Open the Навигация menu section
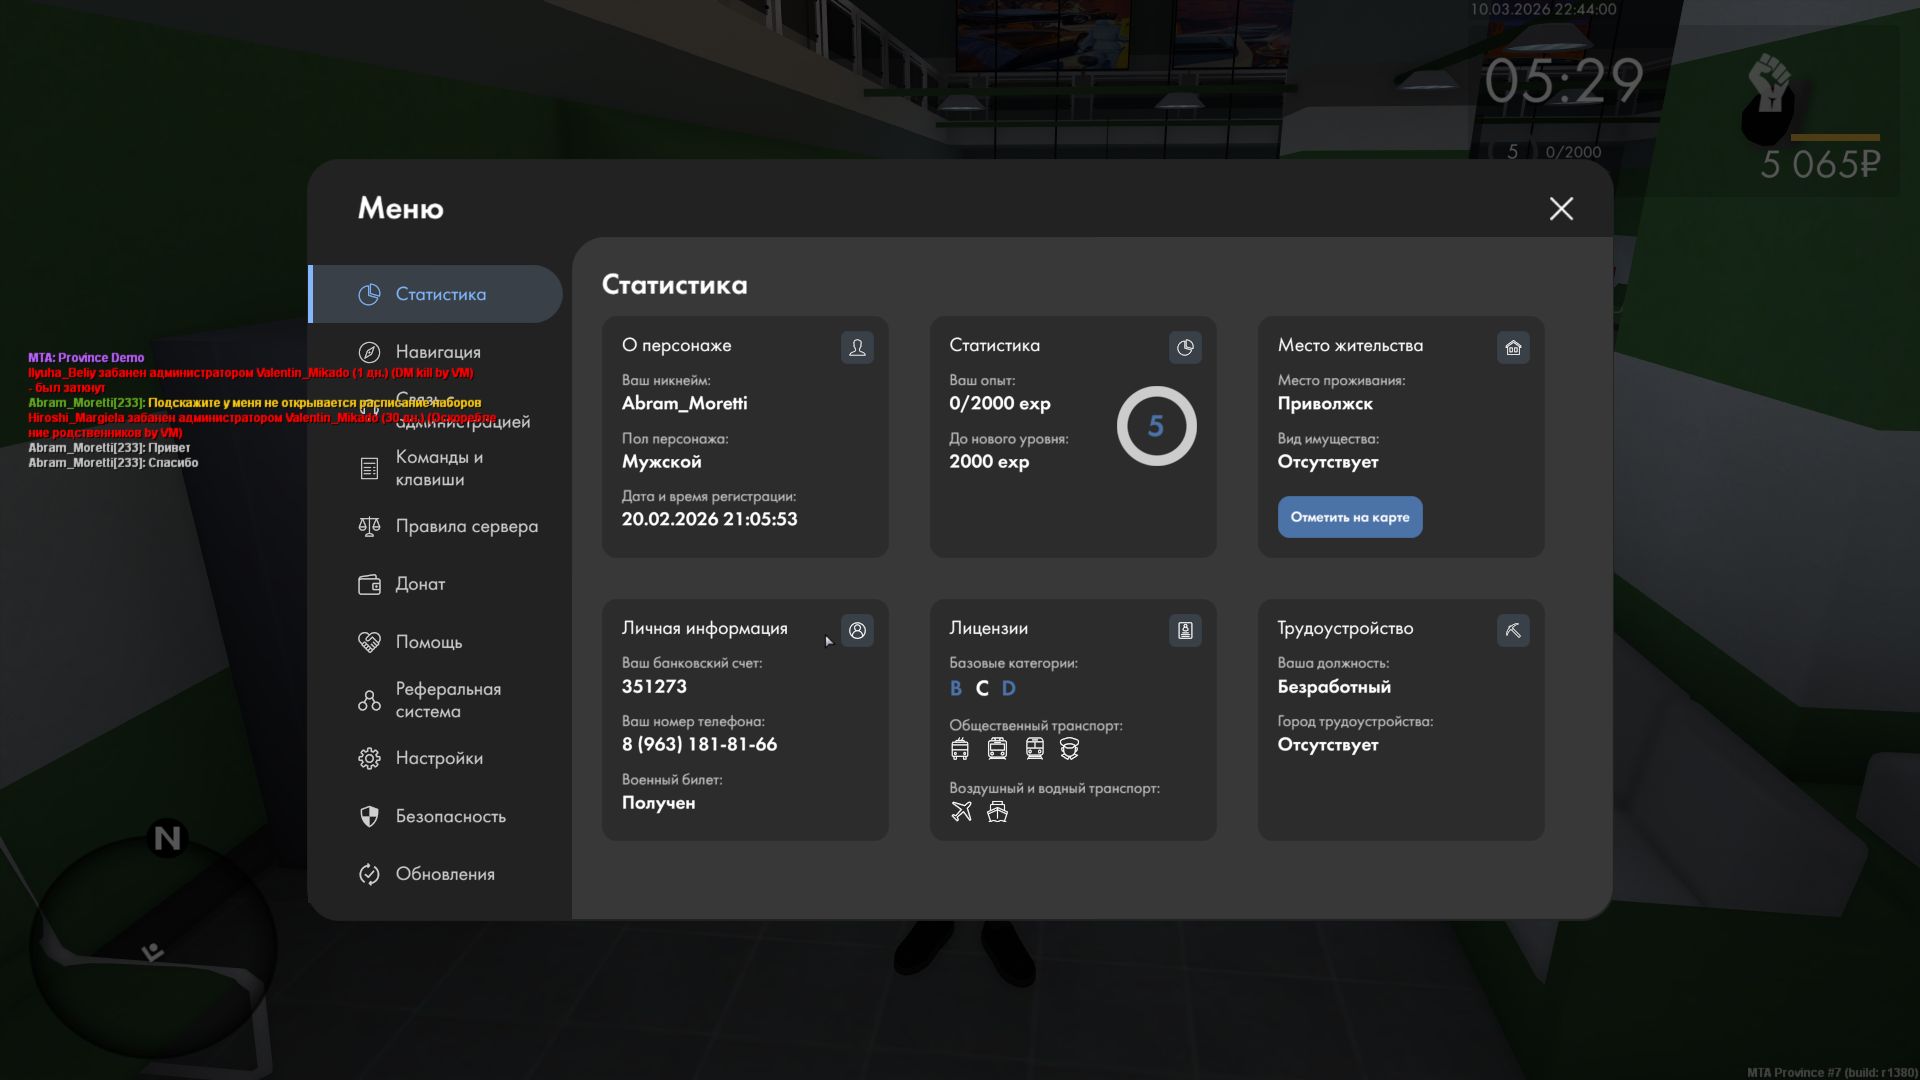Screen dimensions: 1920x1080 [437, 352]
